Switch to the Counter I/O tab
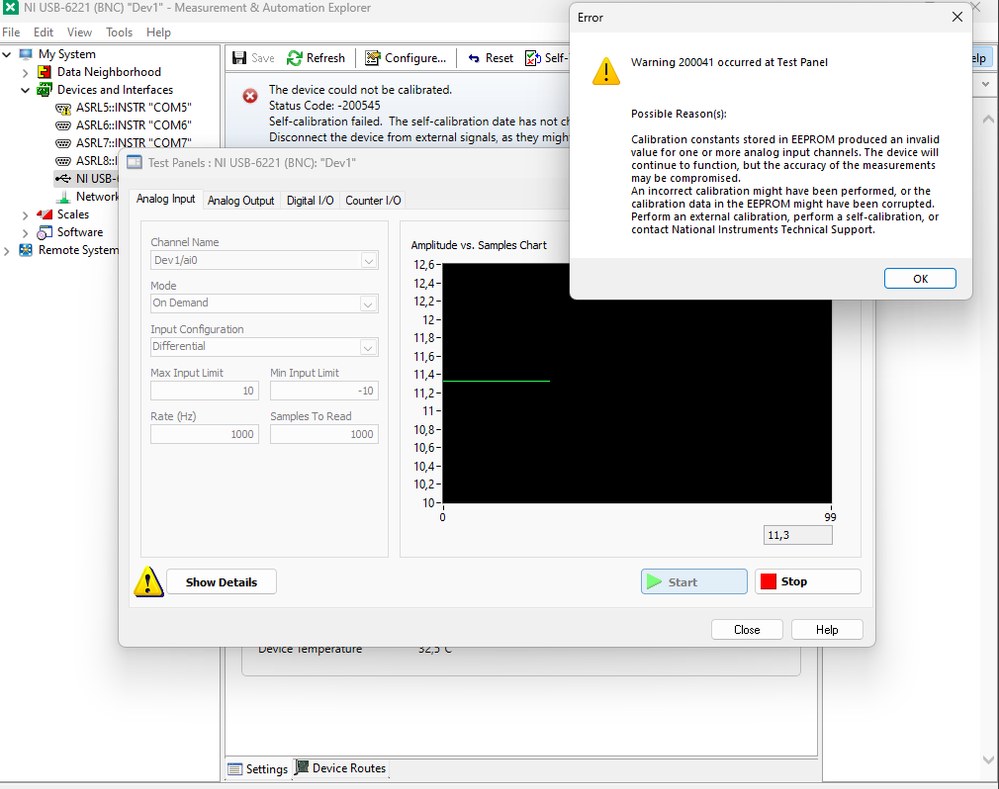This screenshot has height=789, width=999. coord(373,200)
